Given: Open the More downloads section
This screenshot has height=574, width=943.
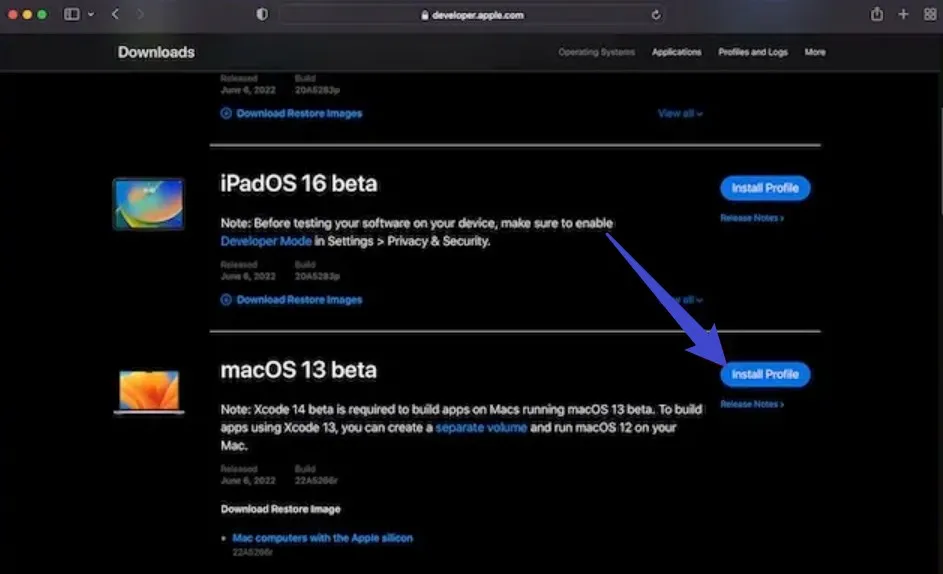Looking at the screenshot, I should [x=815, y=52].
